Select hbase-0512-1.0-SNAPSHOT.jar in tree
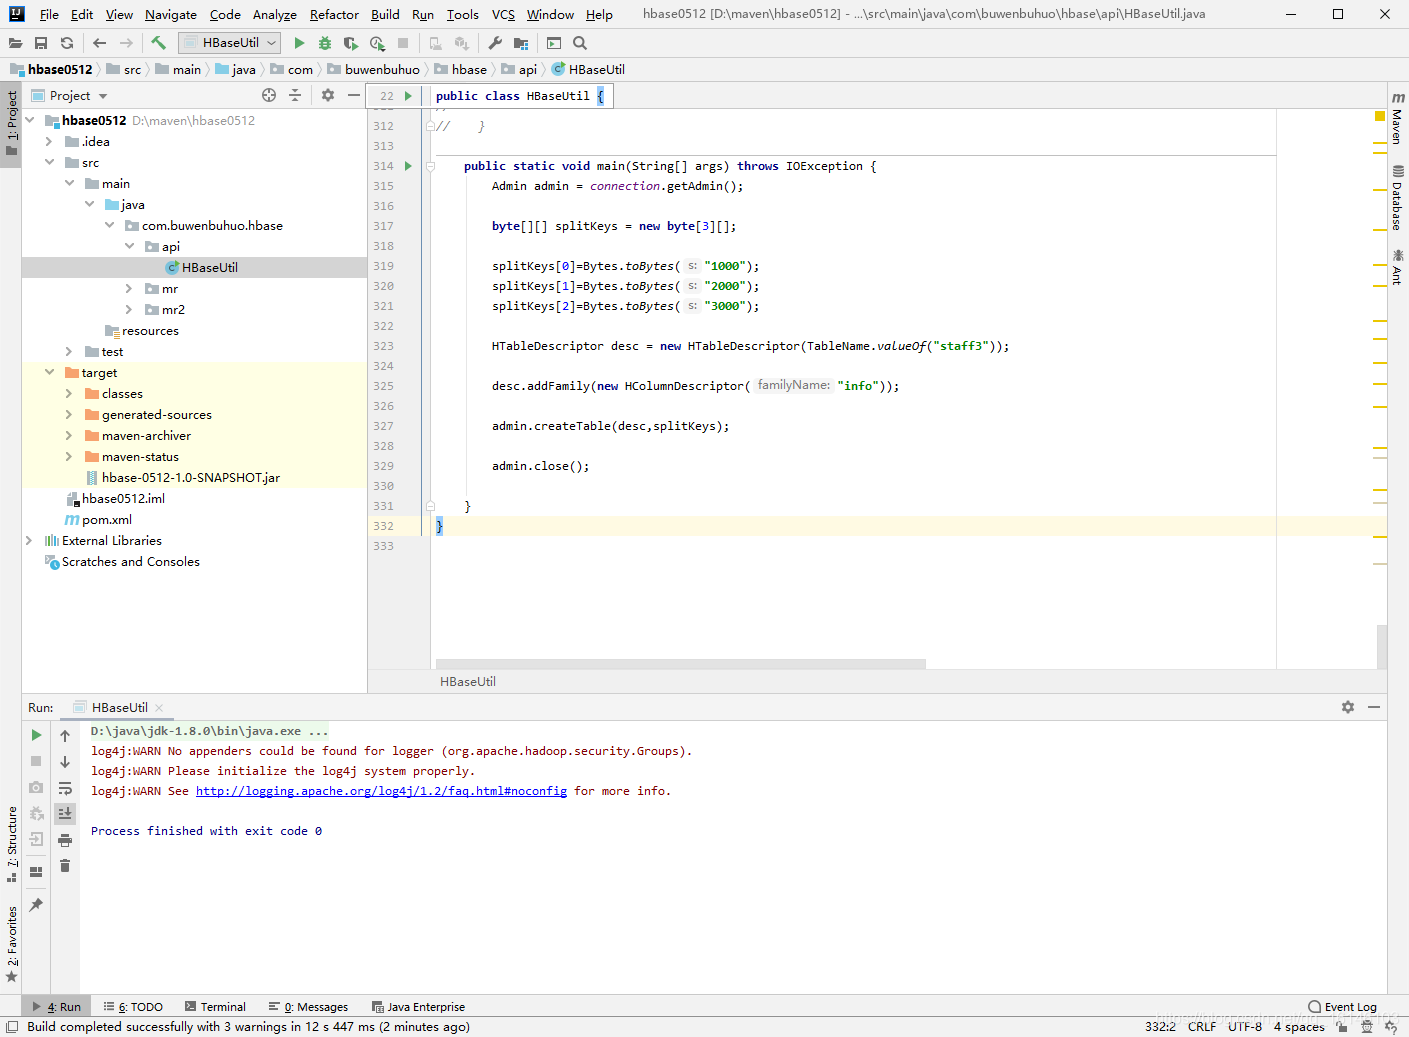The height and width of the screenshot is (1037, 1409). (190, 477)
